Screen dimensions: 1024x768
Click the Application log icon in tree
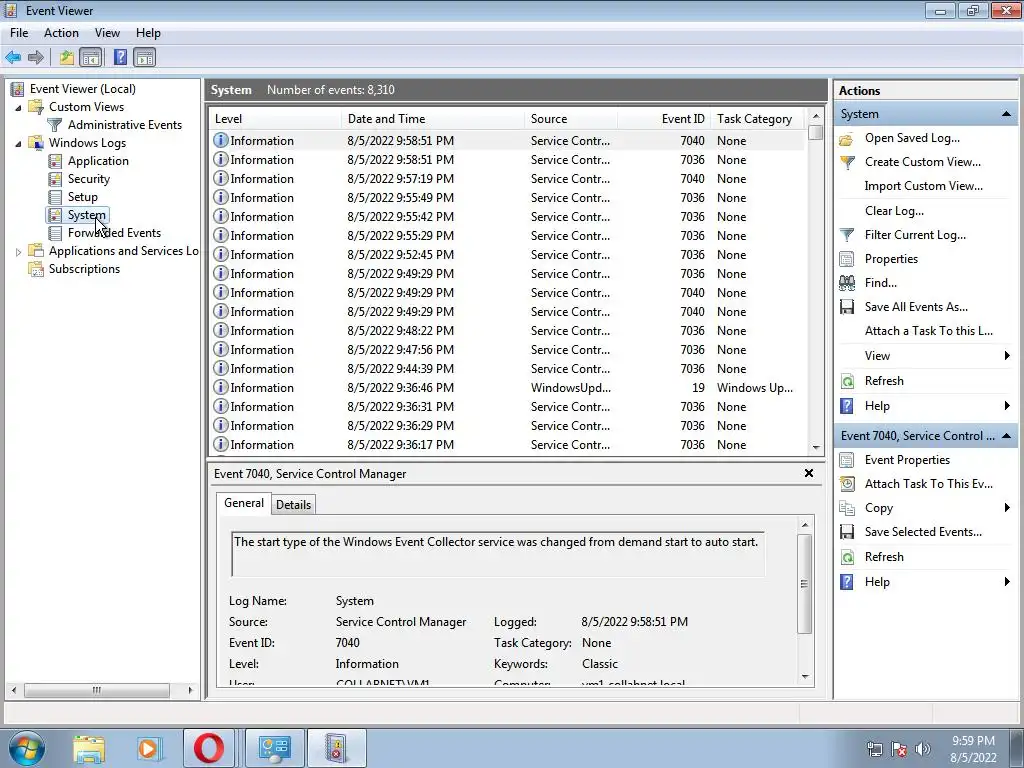click(56, 161)
